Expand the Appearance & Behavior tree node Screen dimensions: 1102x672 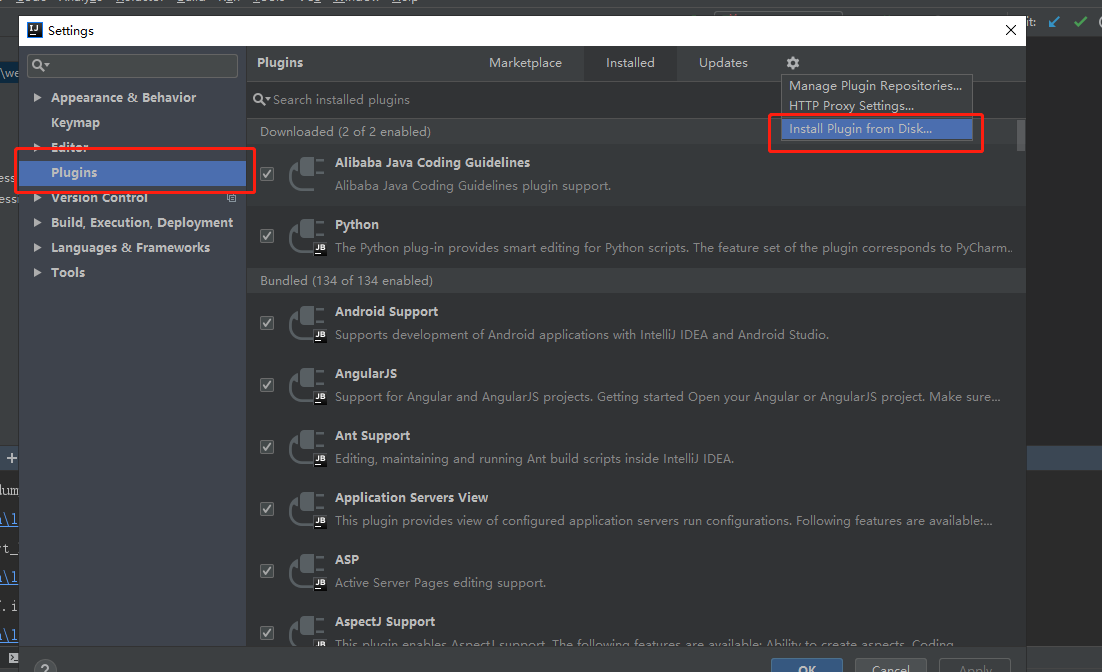coord(37,98)
